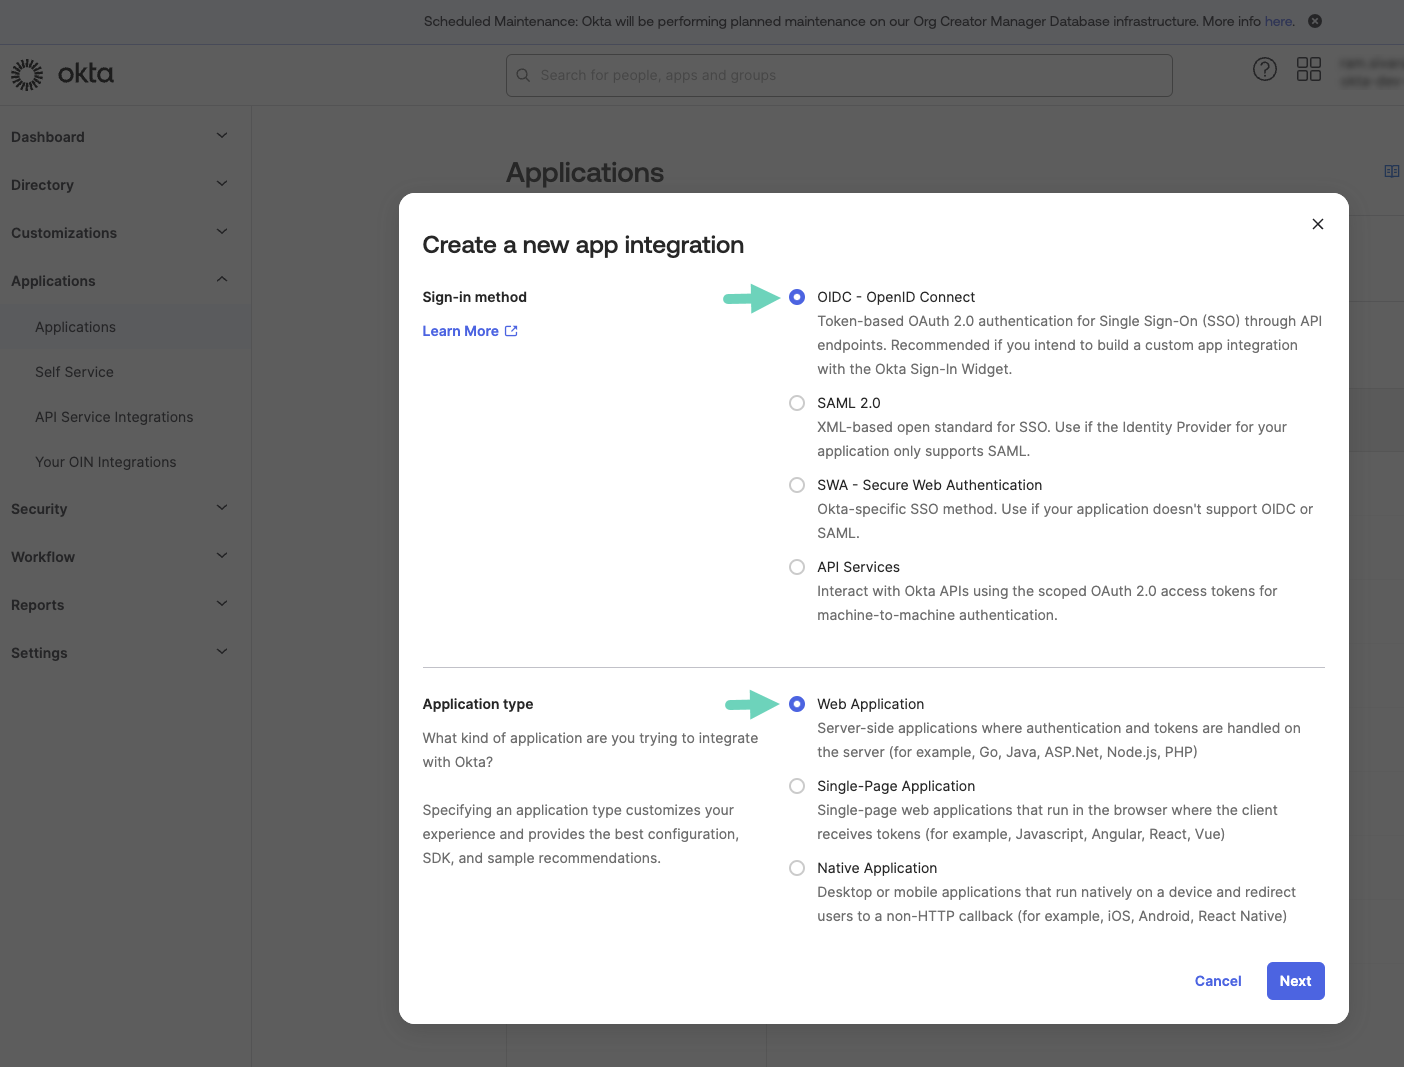1404x1067 pixels.
Task: Open the Learn More link
Action: (461, 330)
